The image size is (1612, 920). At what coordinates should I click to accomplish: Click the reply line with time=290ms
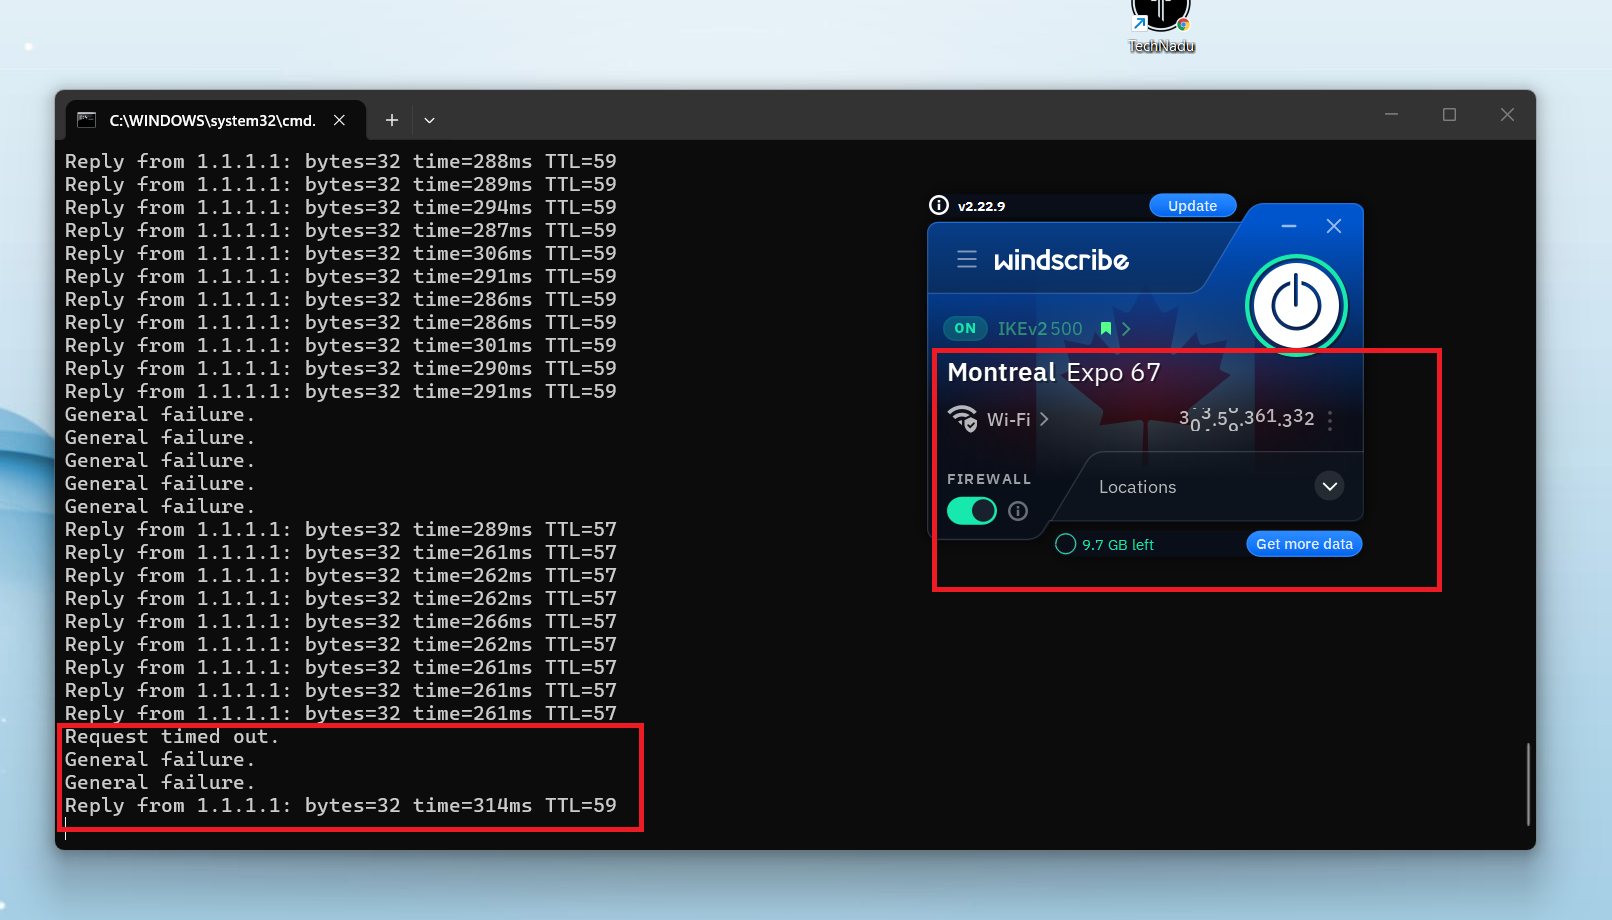pos(341,369)
